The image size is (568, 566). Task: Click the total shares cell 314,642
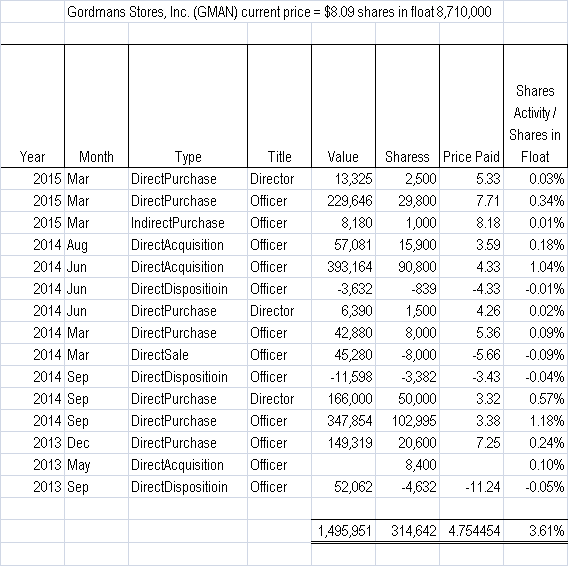(408, 531)
